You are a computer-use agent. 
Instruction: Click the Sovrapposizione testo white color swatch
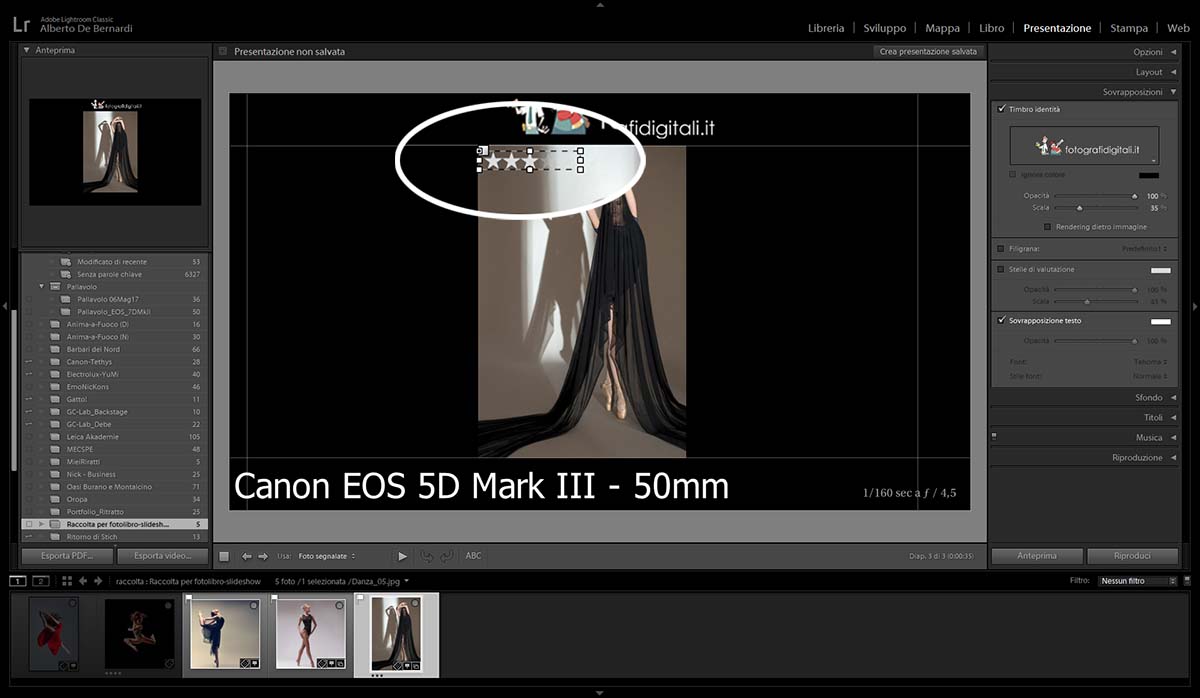coord(1160,321)
